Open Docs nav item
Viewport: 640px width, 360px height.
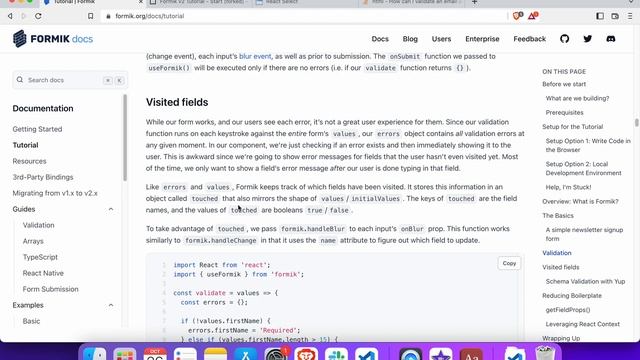point(380,39)
